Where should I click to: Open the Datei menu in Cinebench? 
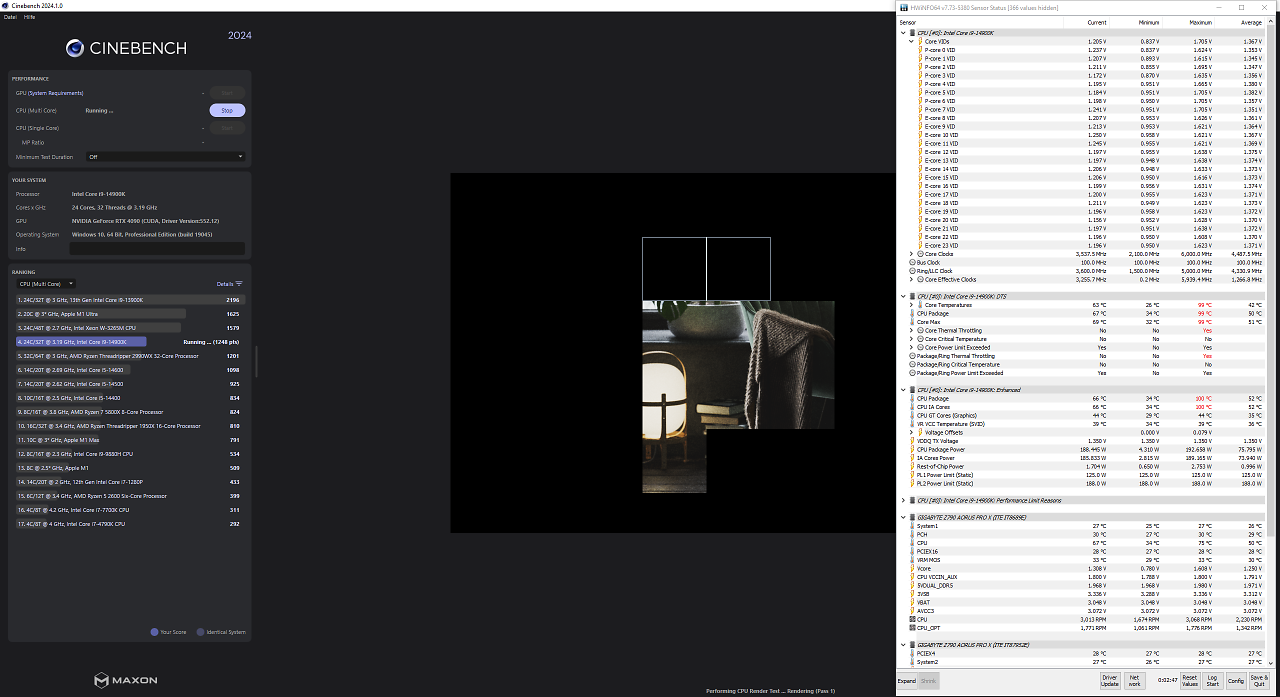click(x=10, y=17)
